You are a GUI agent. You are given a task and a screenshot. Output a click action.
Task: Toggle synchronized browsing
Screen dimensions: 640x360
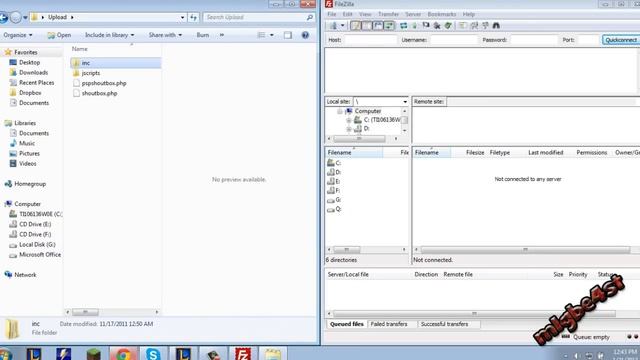485,26
